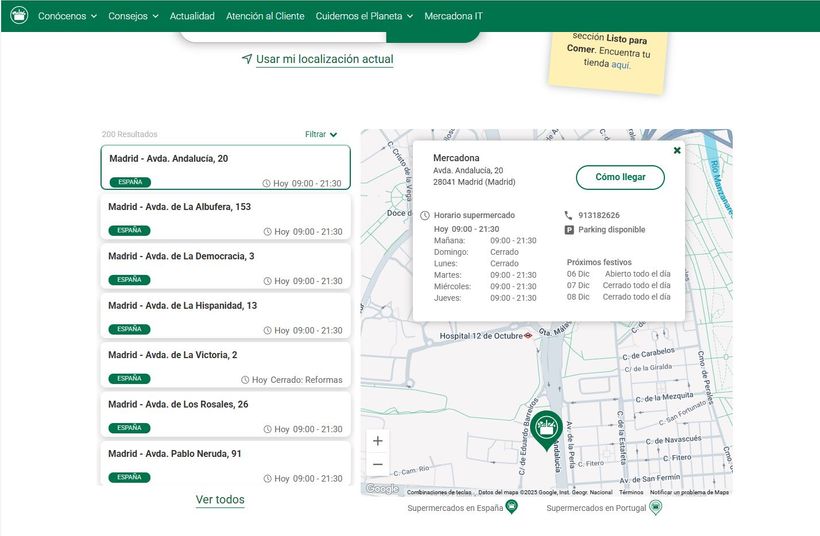Expand the Consejos menu
Viewport: 820px width, 536px height.
(x=133, y=16)
